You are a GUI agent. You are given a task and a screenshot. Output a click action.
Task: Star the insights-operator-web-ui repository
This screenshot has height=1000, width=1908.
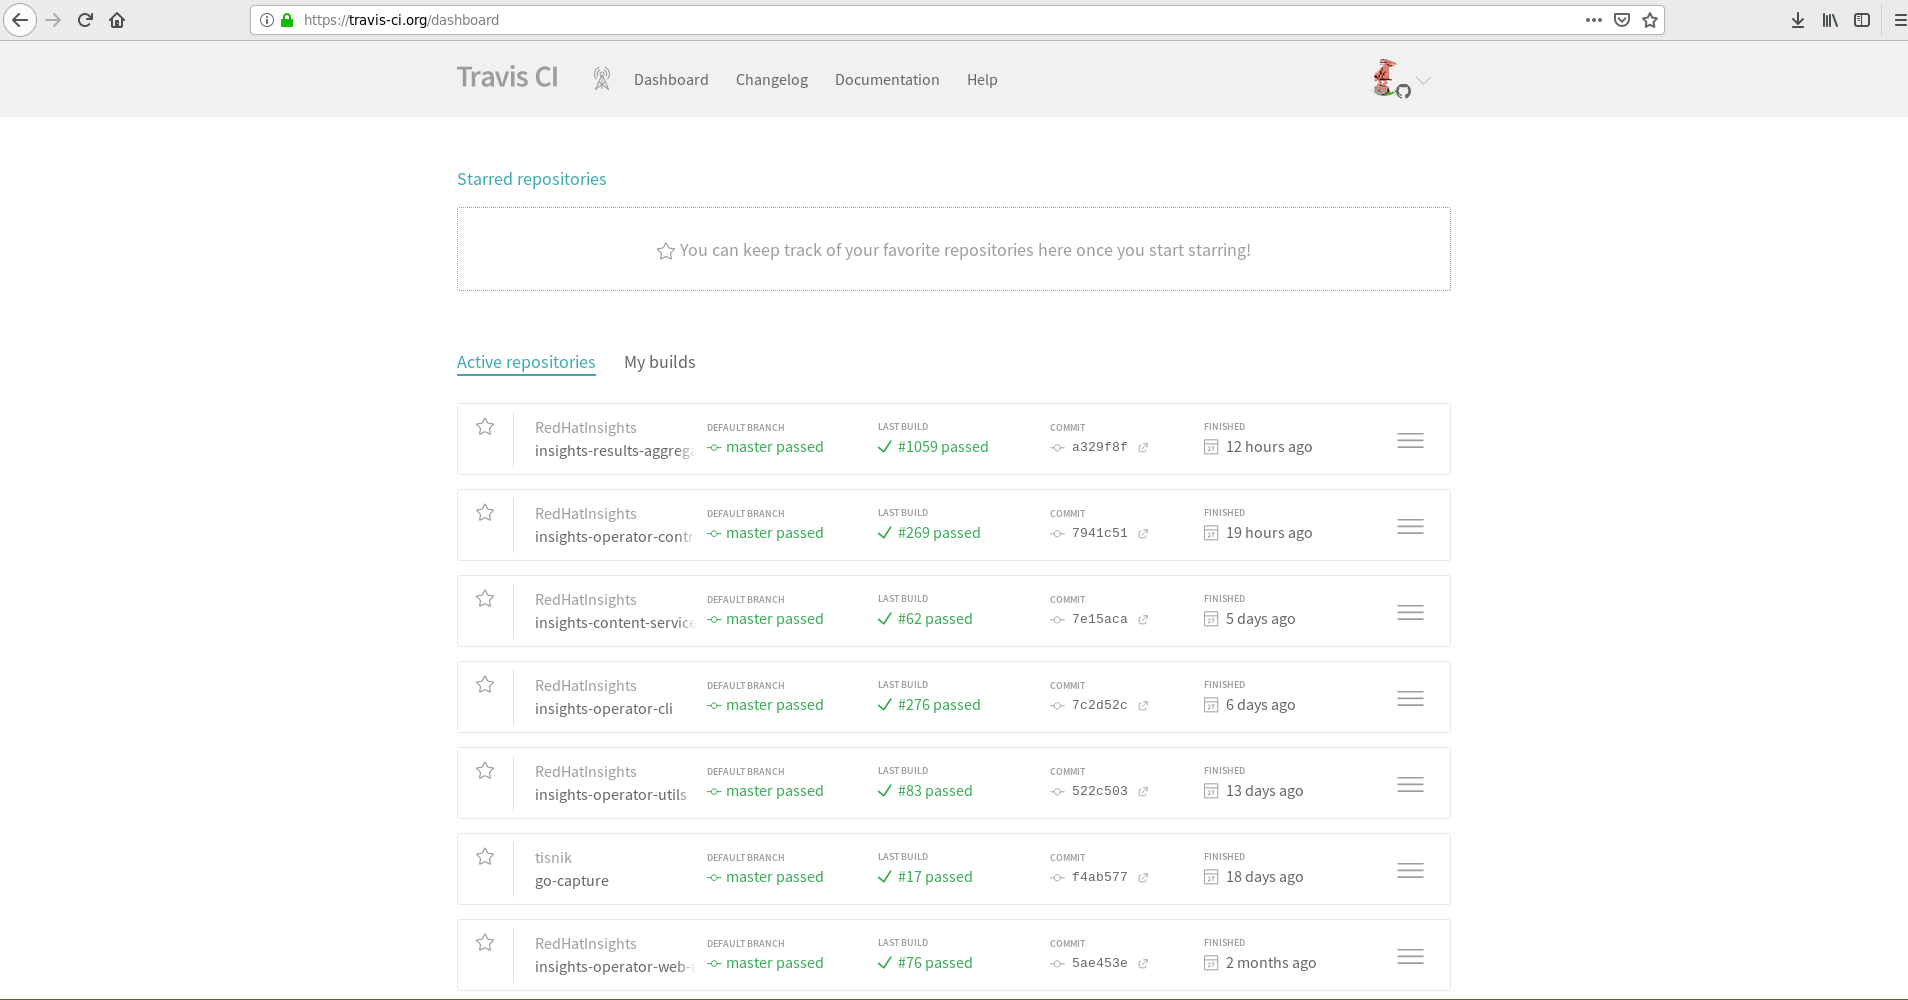click(x=485, y=943)
